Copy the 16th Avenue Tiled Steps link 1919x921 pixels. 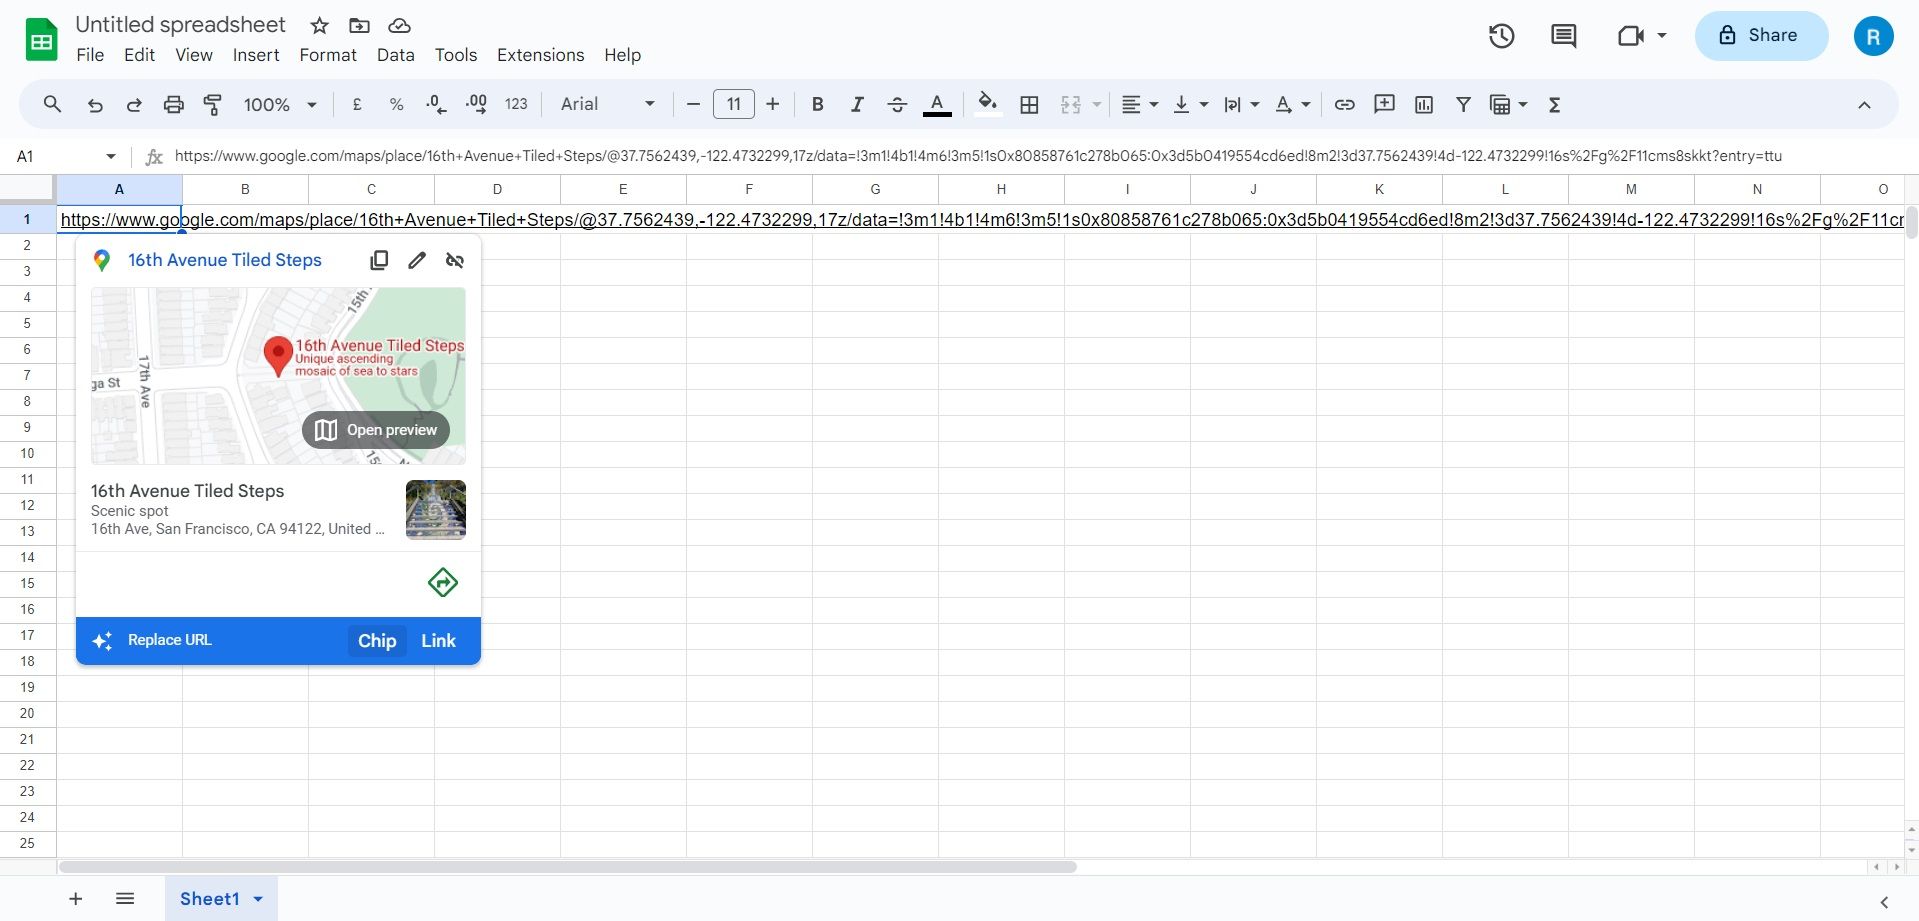[379, 260]
